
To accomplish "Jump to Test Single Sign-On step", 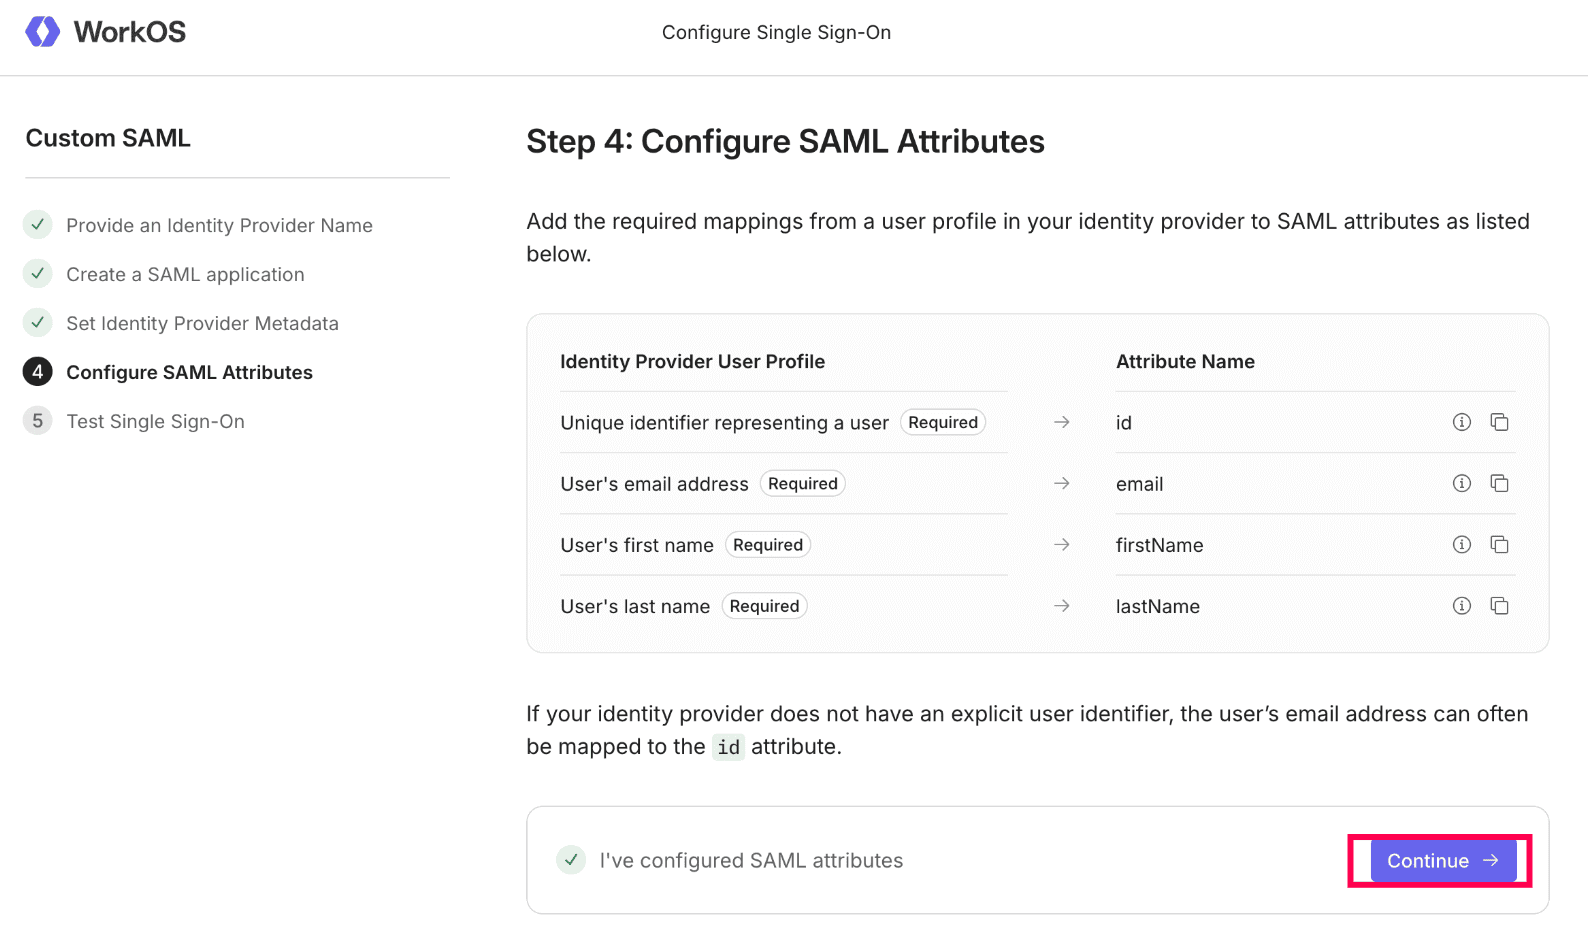I will click(x=155, y=422).
